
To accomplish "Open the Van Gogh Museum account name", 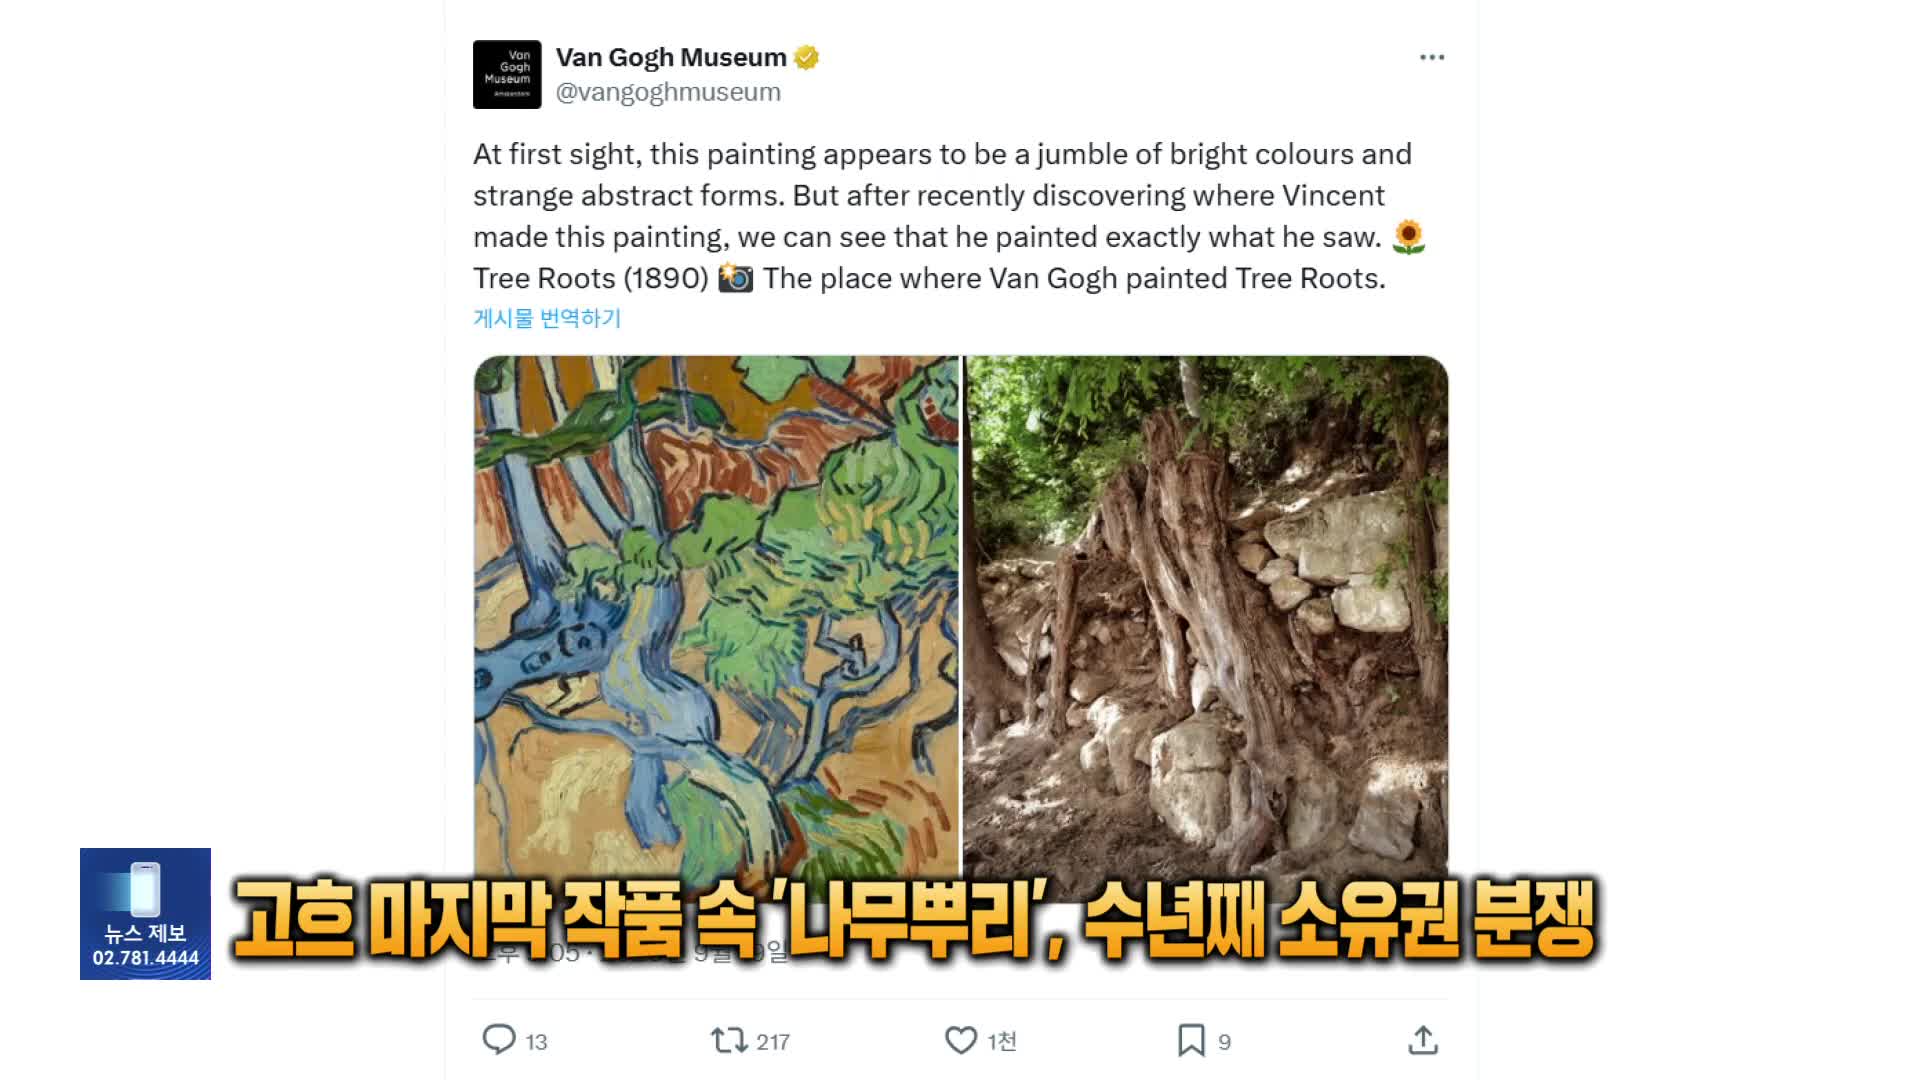I will [671, 57].
